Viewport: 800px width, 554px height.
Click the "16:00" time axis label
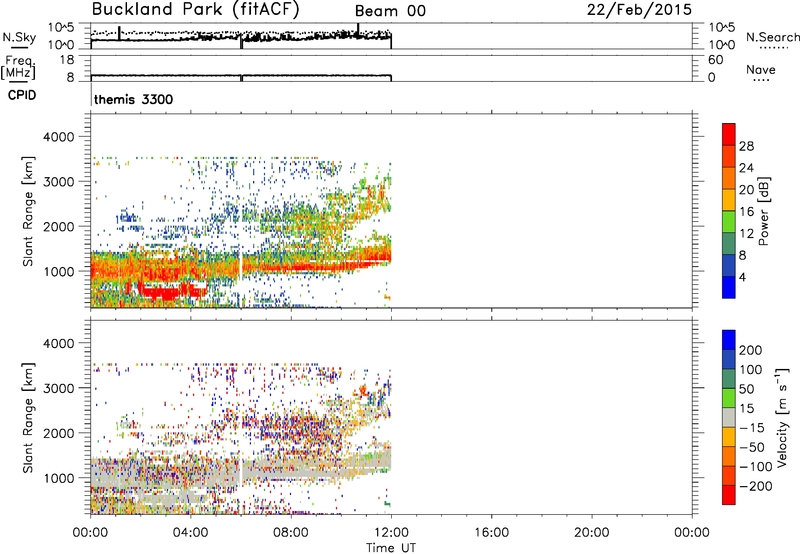[491, 533]
